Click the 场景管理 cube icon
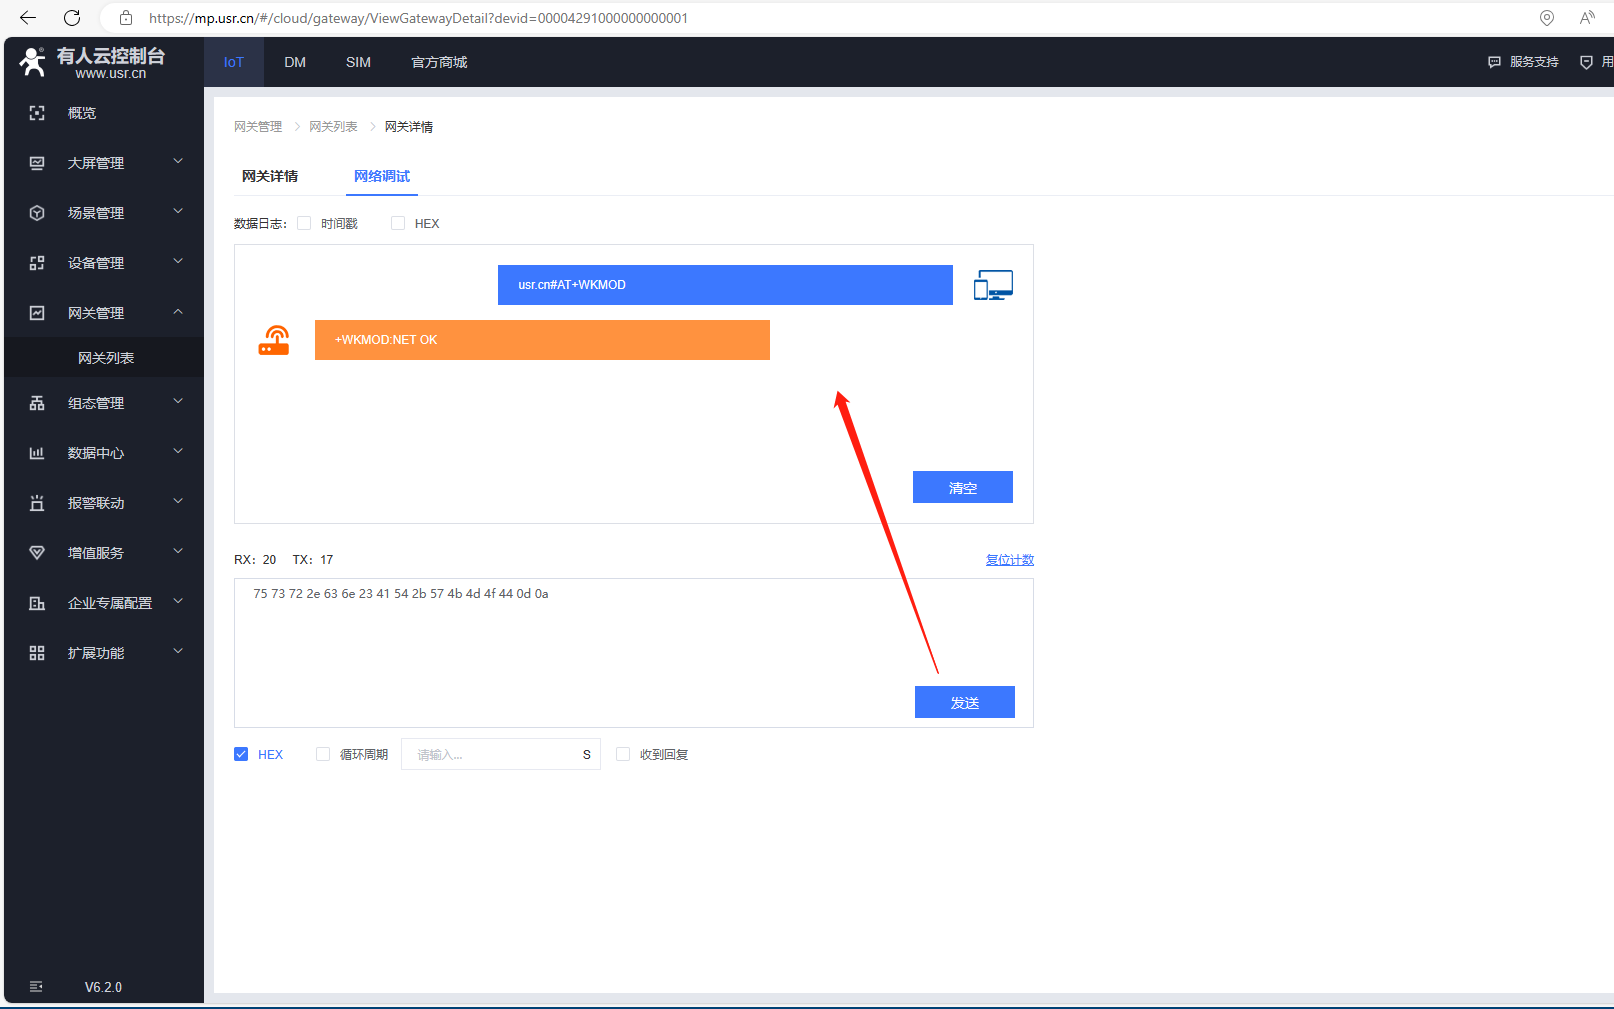 (37, 213)
